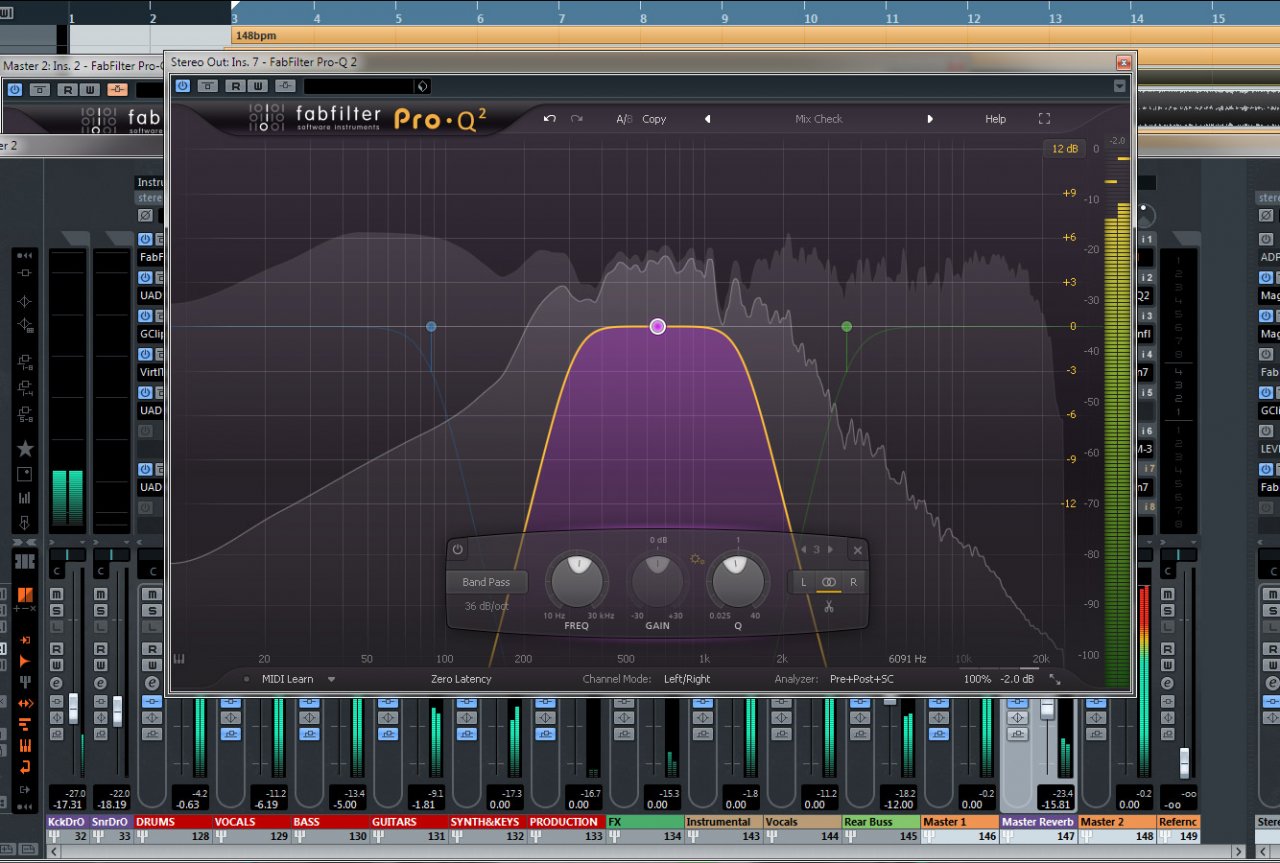Click orange play arrow icon in mixer toolbar
The height and width of the screenshot is (863, 1280).
(25, 661)
